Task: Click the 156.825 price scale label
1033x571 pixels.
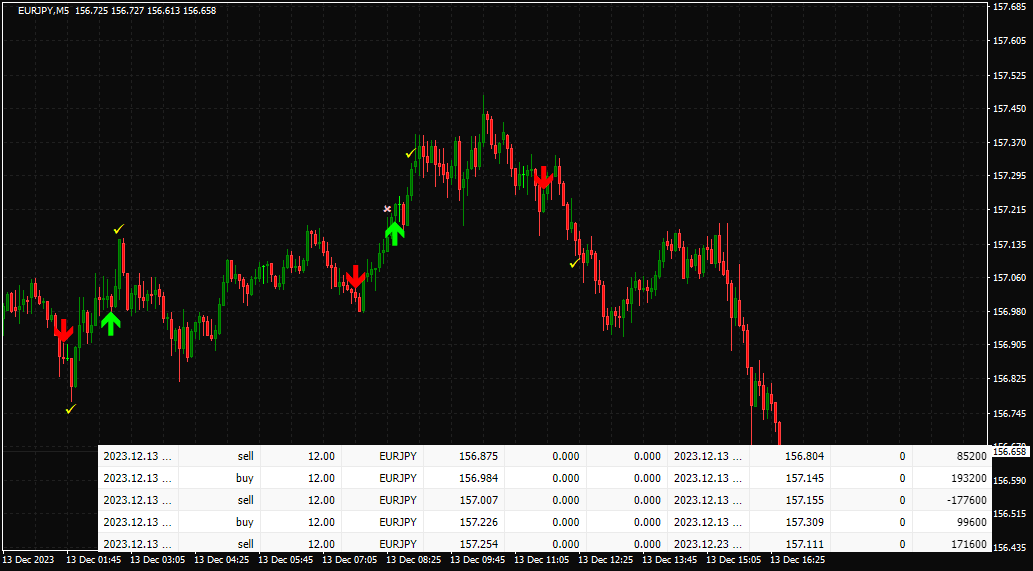Action: (1010, 379)
